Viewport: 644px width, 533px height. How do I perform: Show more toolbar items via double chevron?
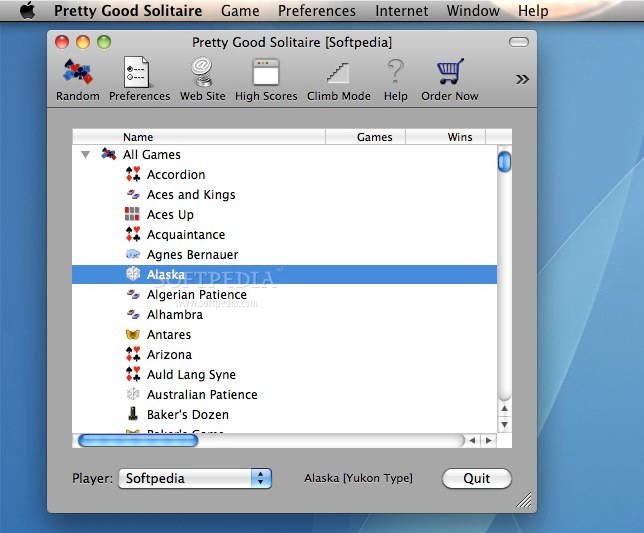[x=522, y=79]
